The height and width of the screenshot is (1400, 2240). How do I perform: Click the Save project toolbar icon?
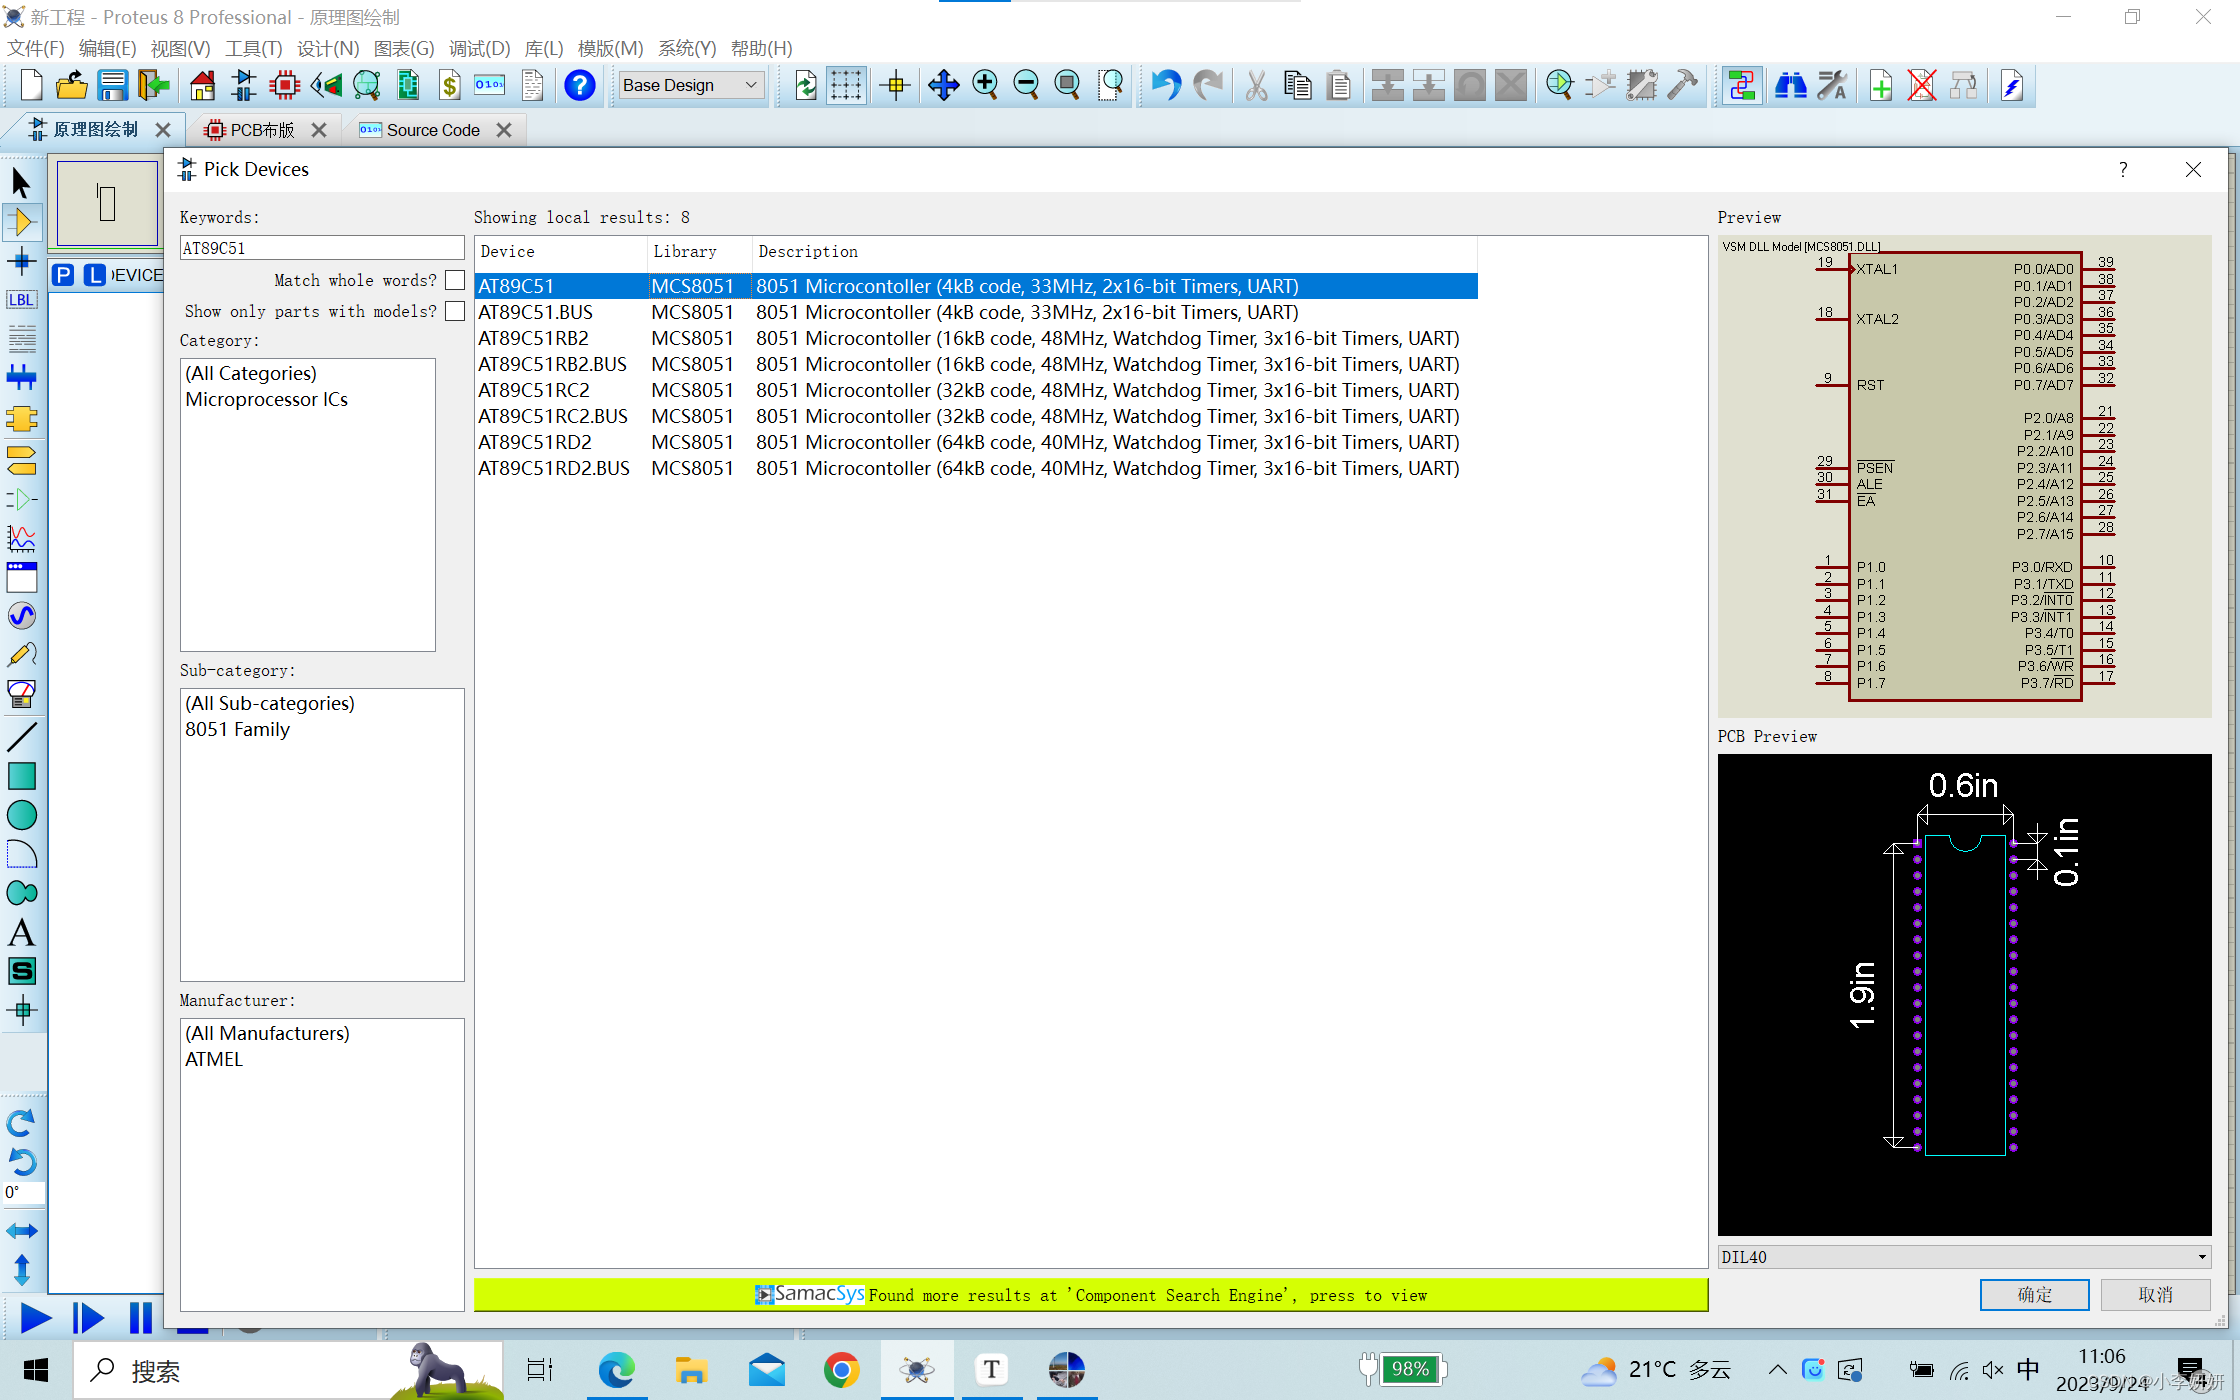tap(112, 86)
